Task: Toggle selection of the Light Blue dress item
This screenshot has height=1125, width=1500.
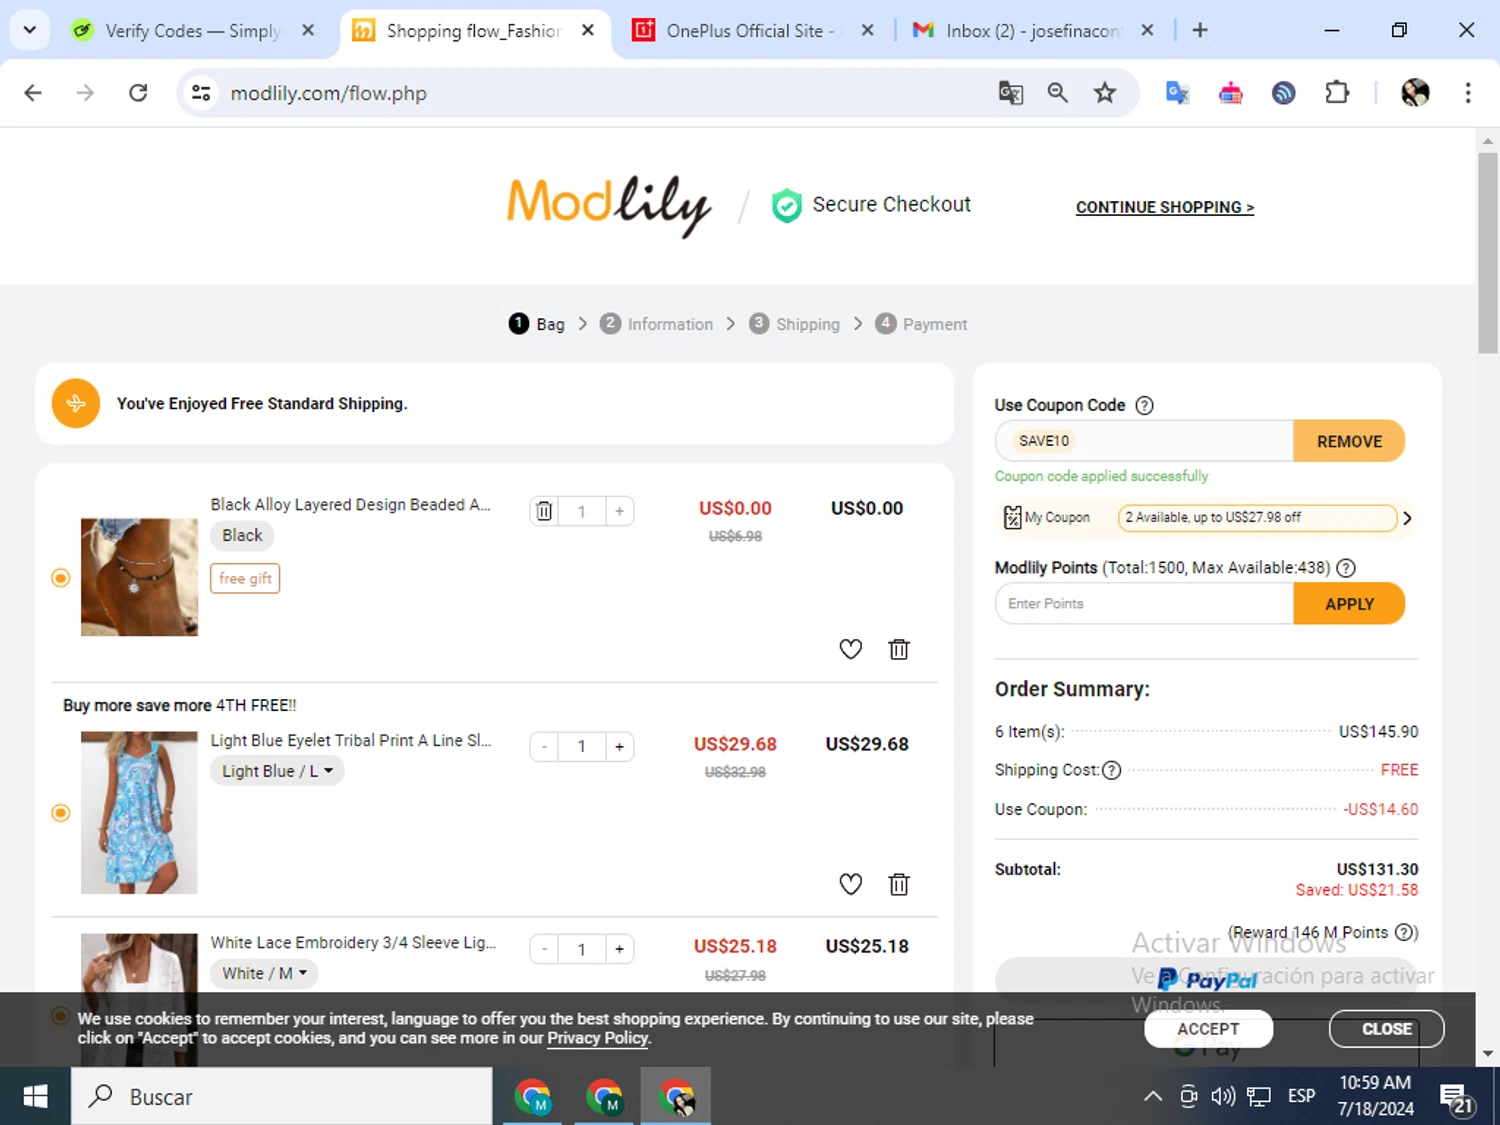Action: 61,813
